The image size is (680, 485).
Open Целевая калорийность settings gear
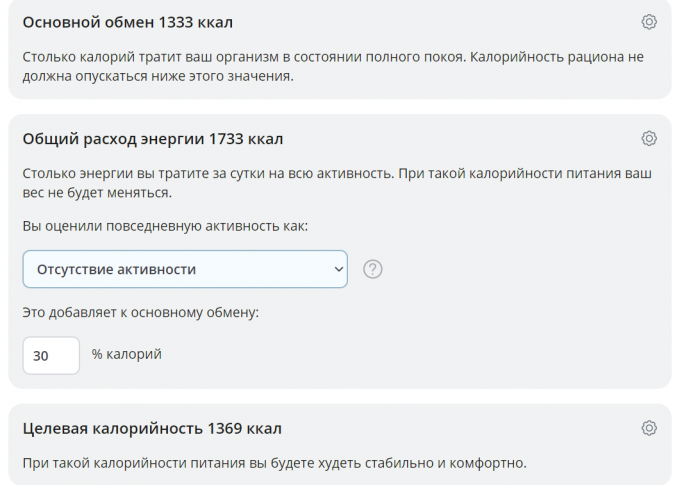tap(649, 428)
